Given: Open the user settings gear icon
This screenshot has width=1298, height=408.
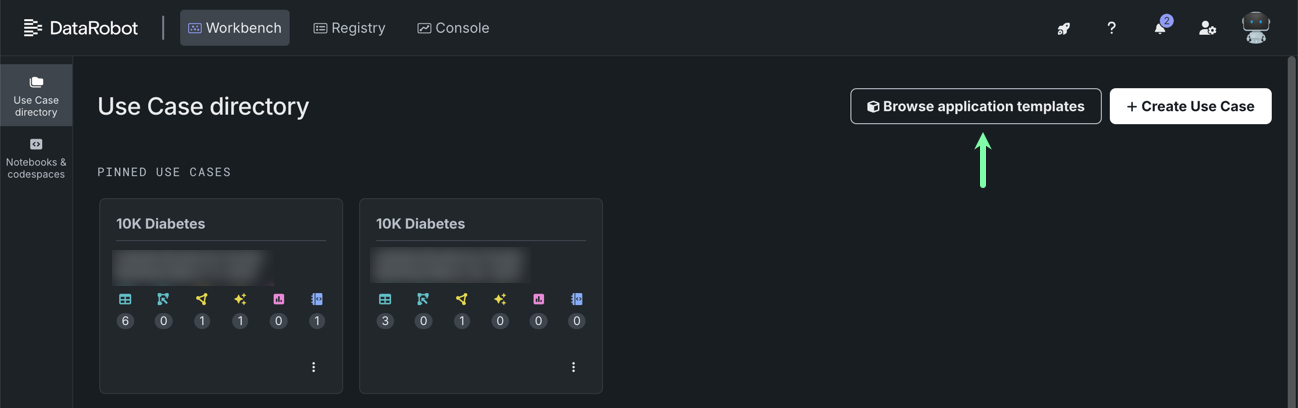Looking at the screenshot, I should pos(1207,28).
